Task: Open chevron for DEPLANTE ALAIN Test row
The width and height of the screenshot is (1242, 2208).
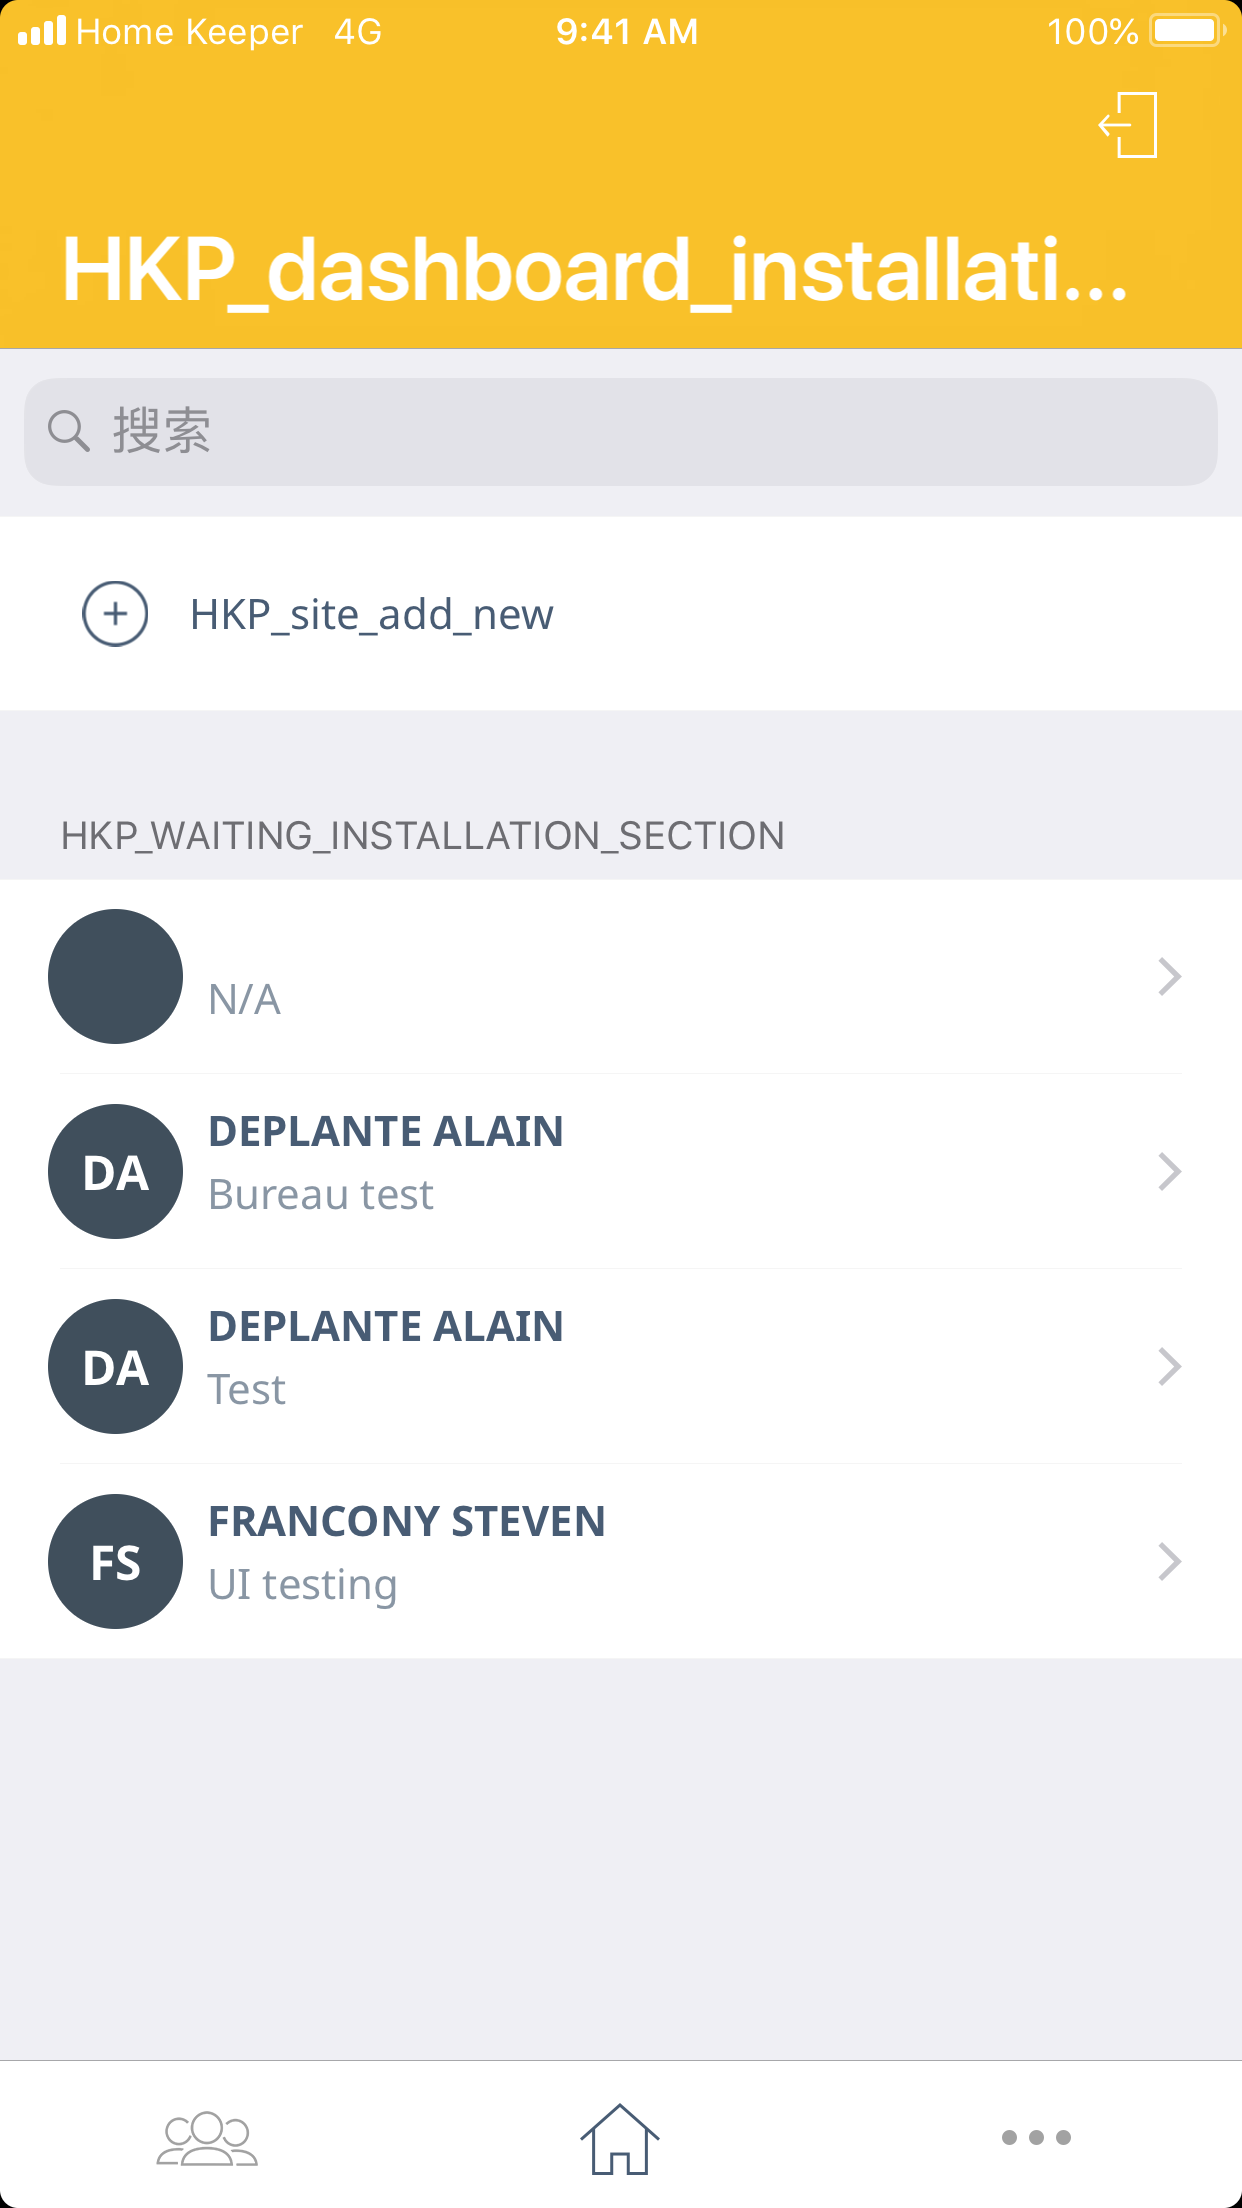Action: tap(1169, 1366)
